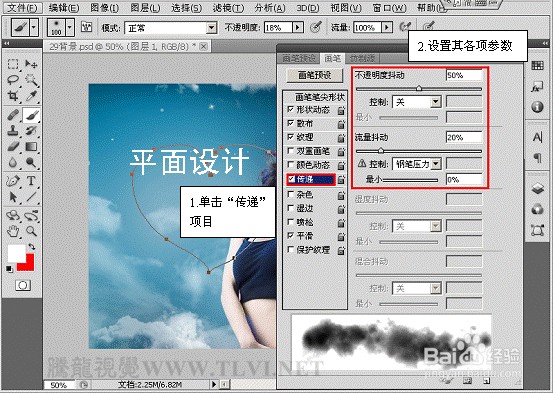553x393 pixels.
Task: Open the 滤镜(T) menu
Action: pos(229,7)
